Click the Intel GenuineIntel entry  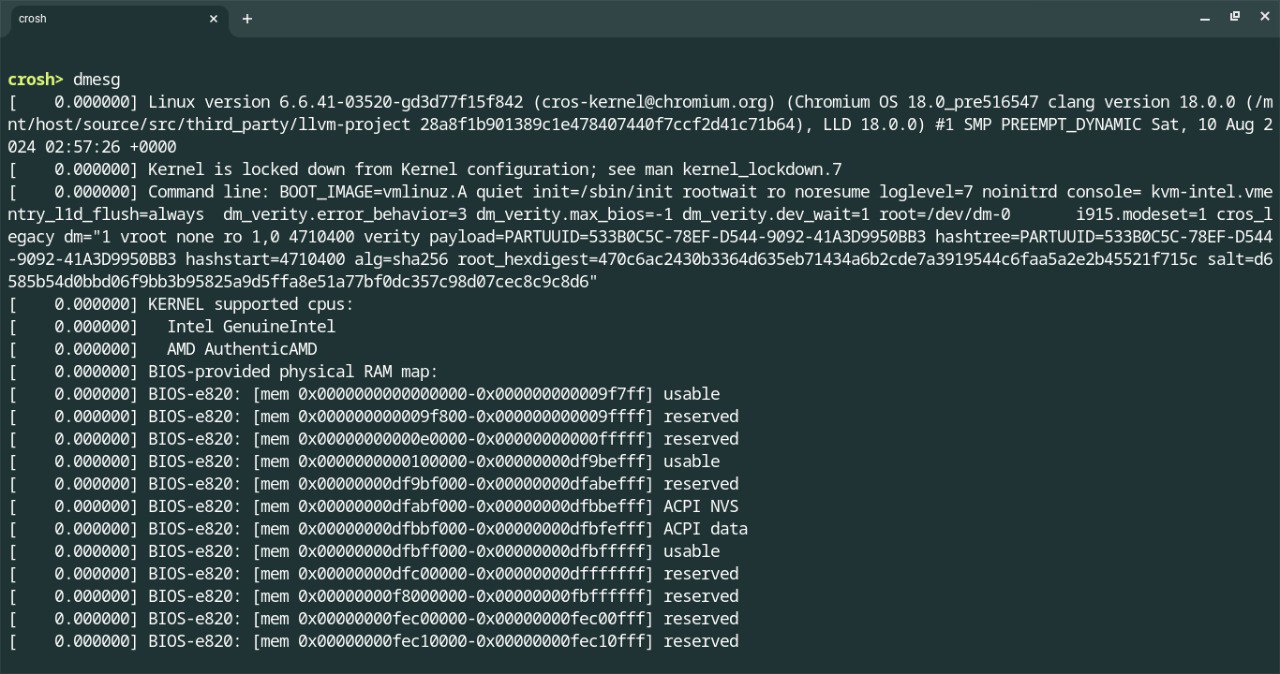point(251,326)
